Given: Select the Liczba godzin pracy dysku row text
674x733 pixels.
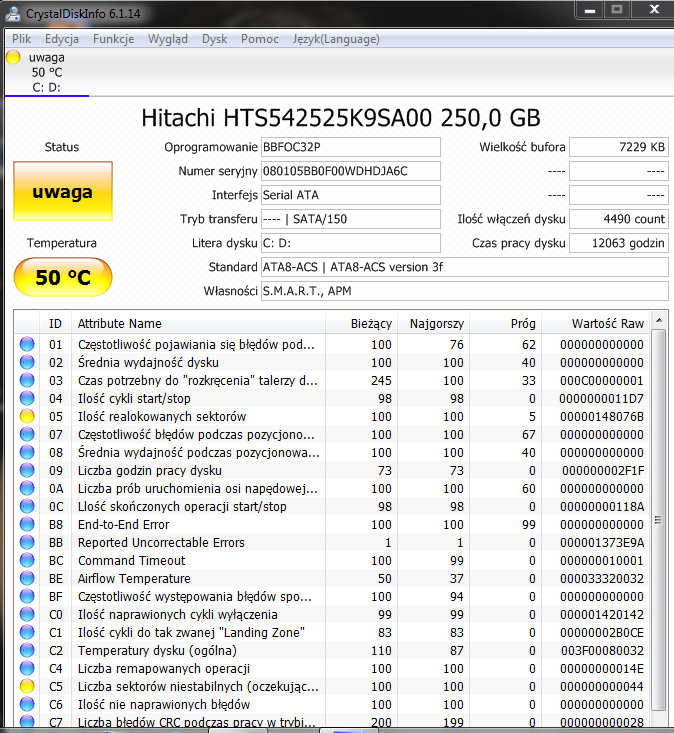Looking at the screenshot, I should tap(150, 470).
